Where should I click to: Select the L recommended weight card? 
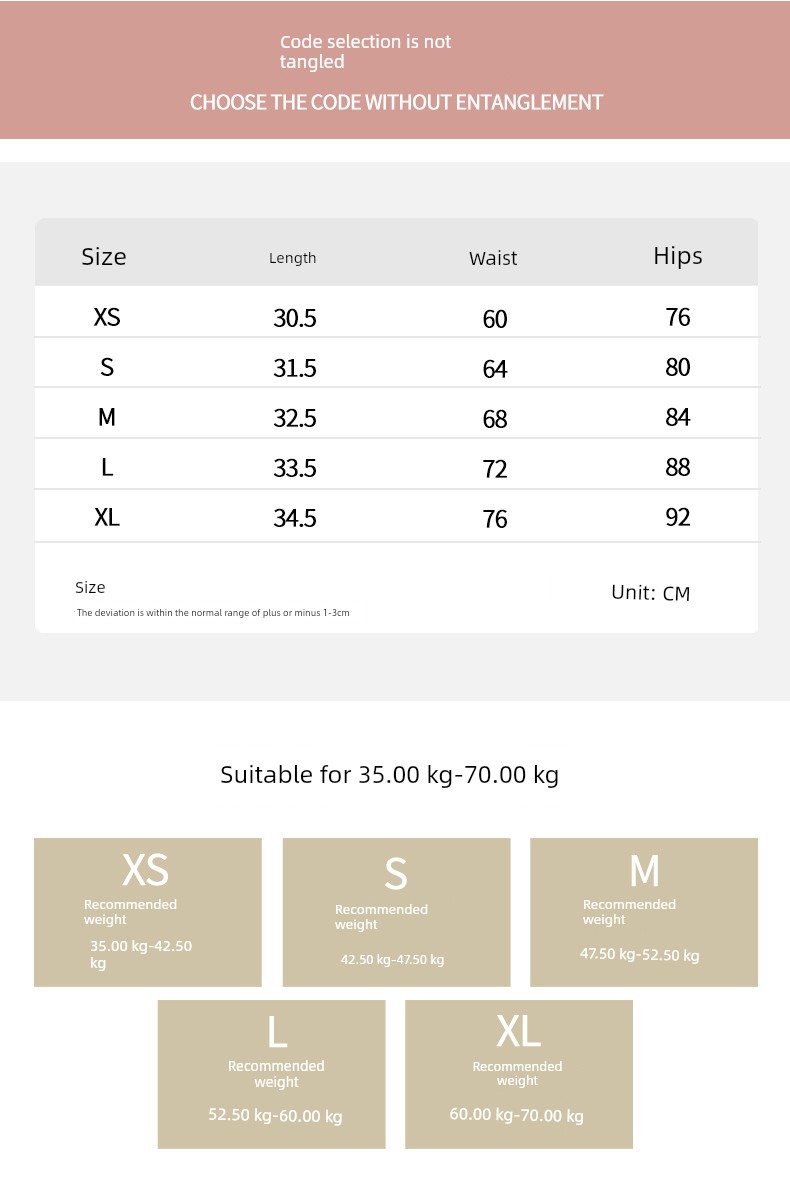pyautogui.click(x=271, y=1074)
